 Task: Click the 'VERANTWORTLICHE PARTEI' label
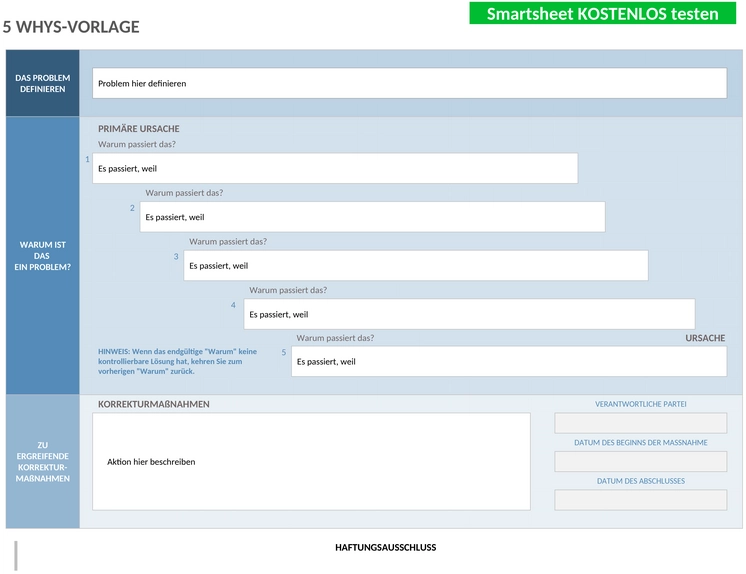click(640, 404)
